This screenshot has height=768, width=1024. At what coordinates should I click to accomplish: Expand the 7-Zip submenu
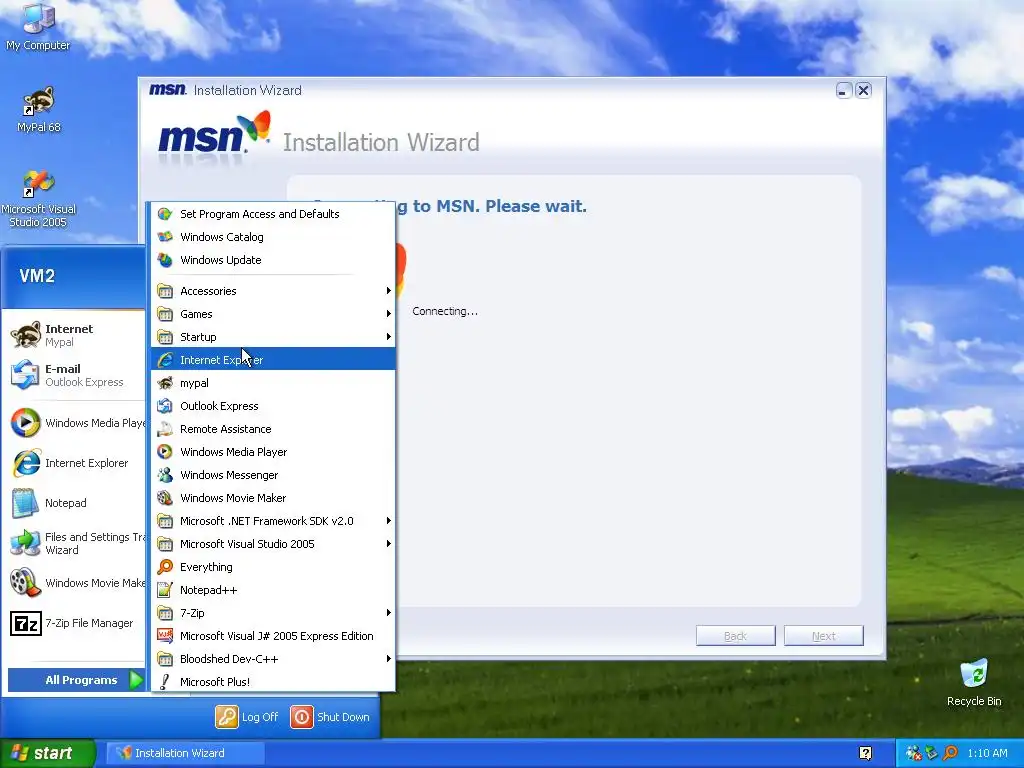tap(273, 613)
